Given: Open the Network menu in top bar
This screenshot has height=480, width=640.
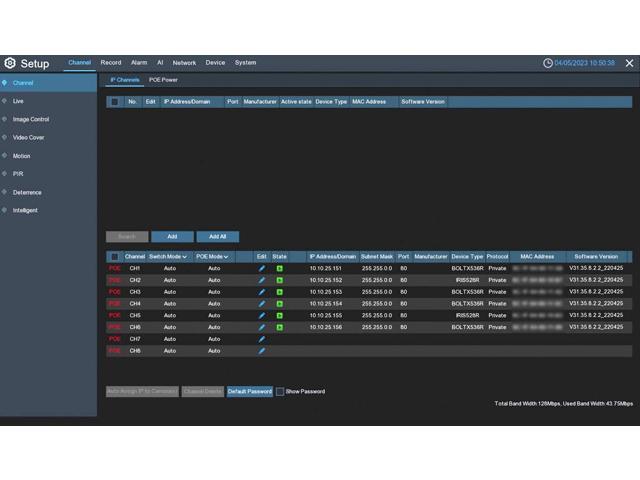Looking at the screenshot, I should [x=184, y=63].
